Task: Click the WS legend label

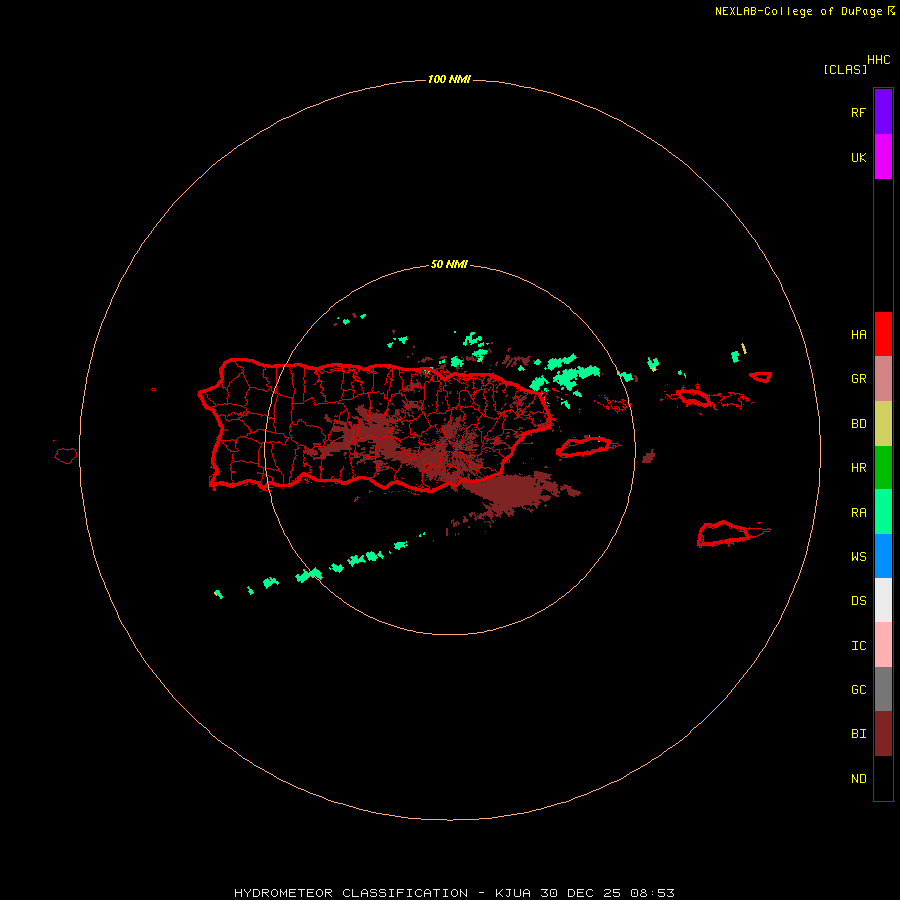Action: click(858, 556)
